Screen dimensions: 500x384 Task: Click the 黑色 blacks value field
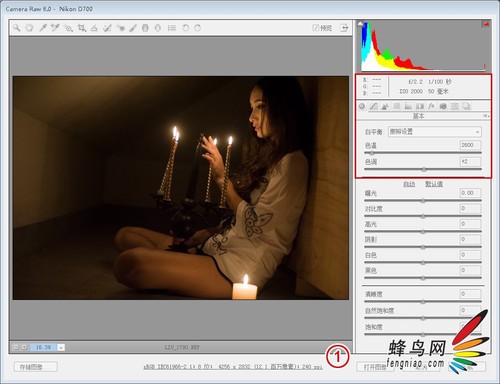[470, 270]
